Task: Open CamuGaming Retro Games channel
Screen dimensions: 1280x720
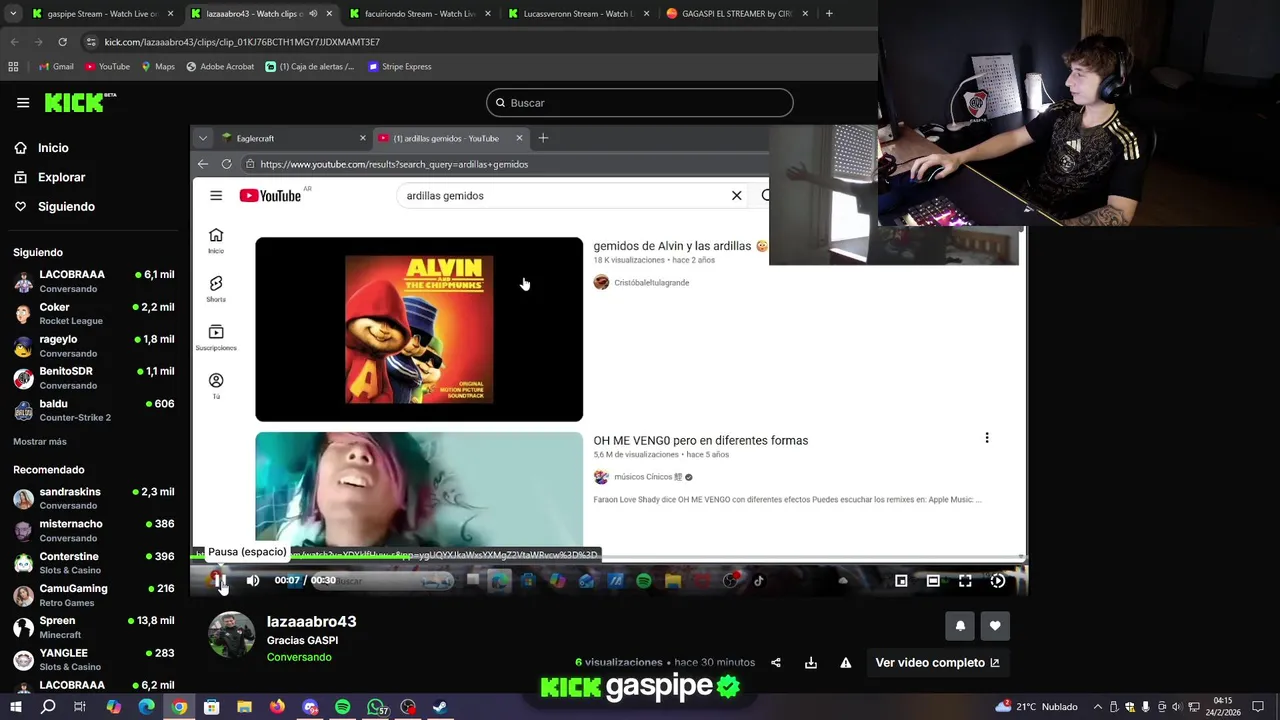Action: click(x=94, y=595)
